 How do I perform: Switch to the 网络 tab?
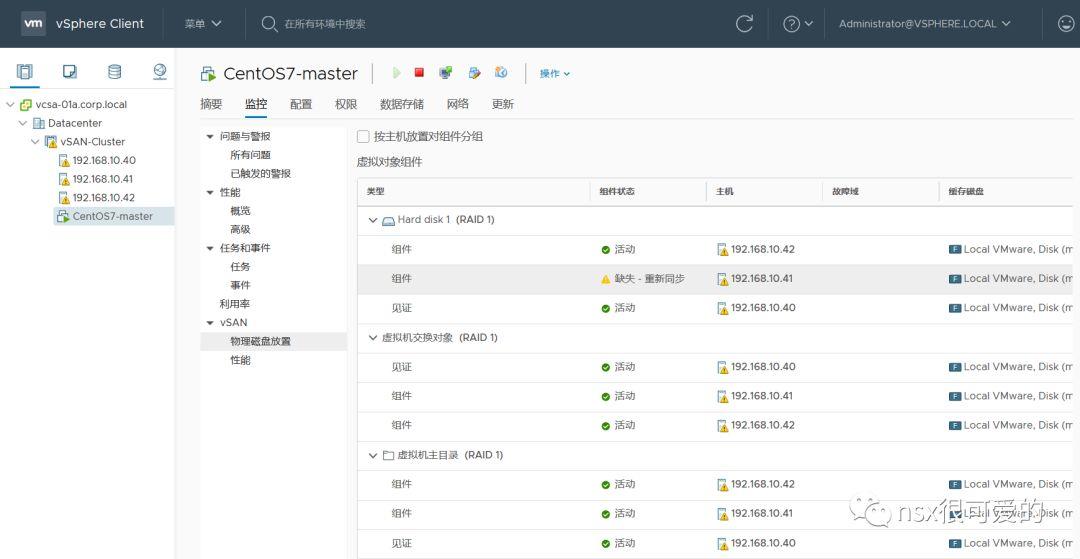[457, 104]
